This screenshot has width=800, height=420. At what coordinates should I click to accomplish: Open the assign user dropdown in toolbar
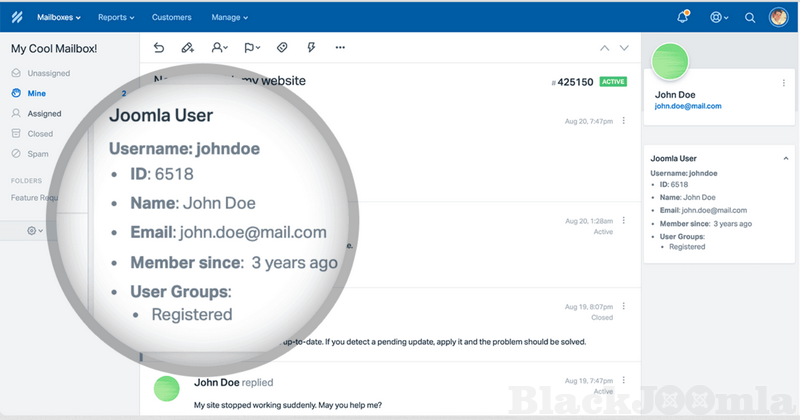[x=219, y=47]
